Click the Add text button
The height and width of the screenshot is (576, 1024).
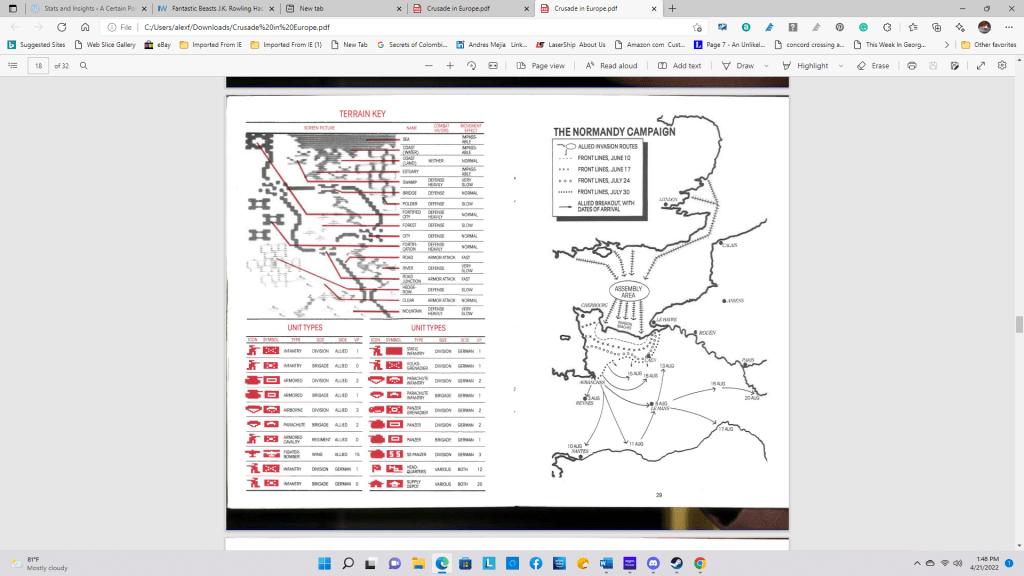point(680,65)
